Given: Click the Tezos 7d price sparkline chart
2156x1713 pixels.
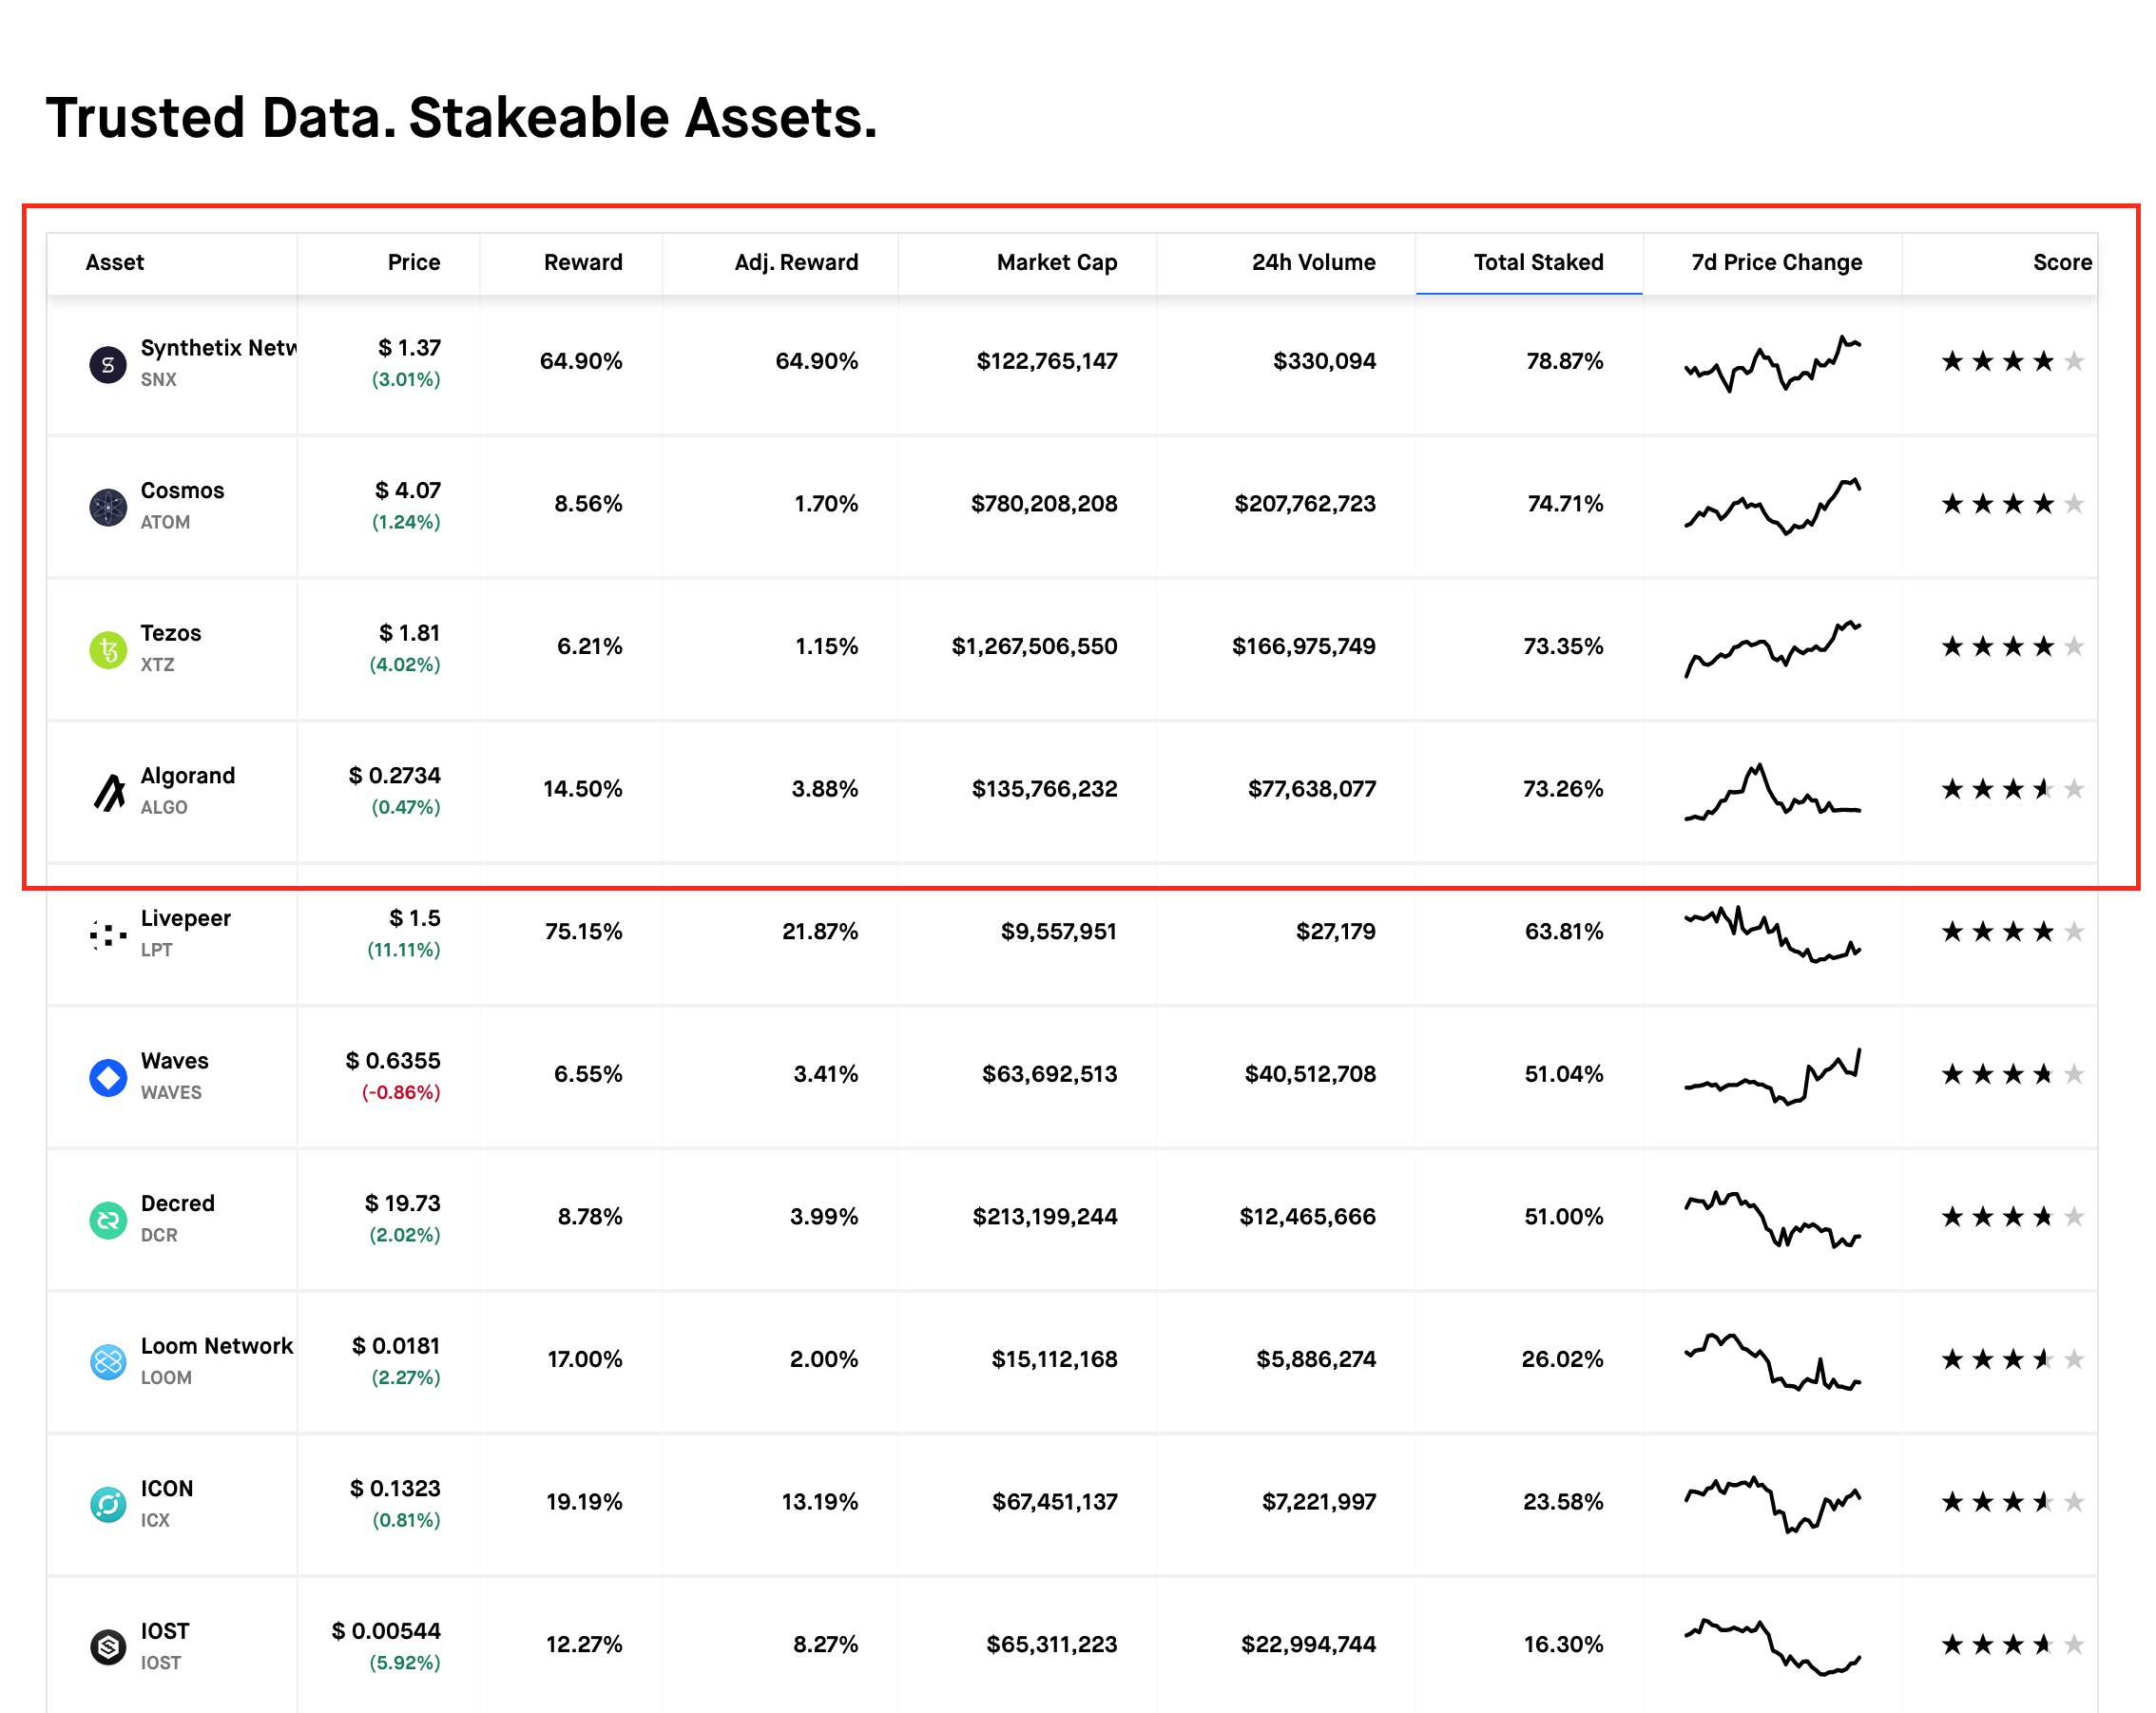Looking at the screenshot, I should point(1772,648).
